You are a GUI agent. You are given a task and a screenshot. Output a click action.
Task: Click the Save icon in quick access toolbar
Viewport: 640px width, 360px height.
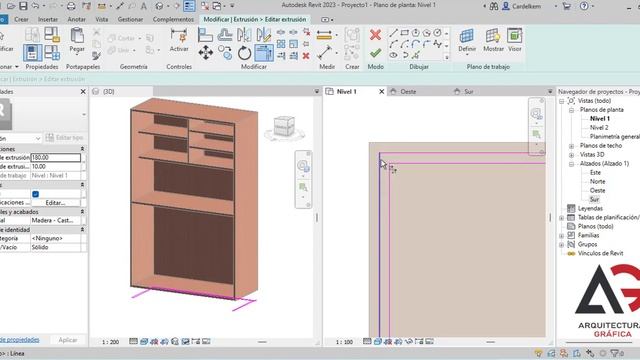pos(23,6)
